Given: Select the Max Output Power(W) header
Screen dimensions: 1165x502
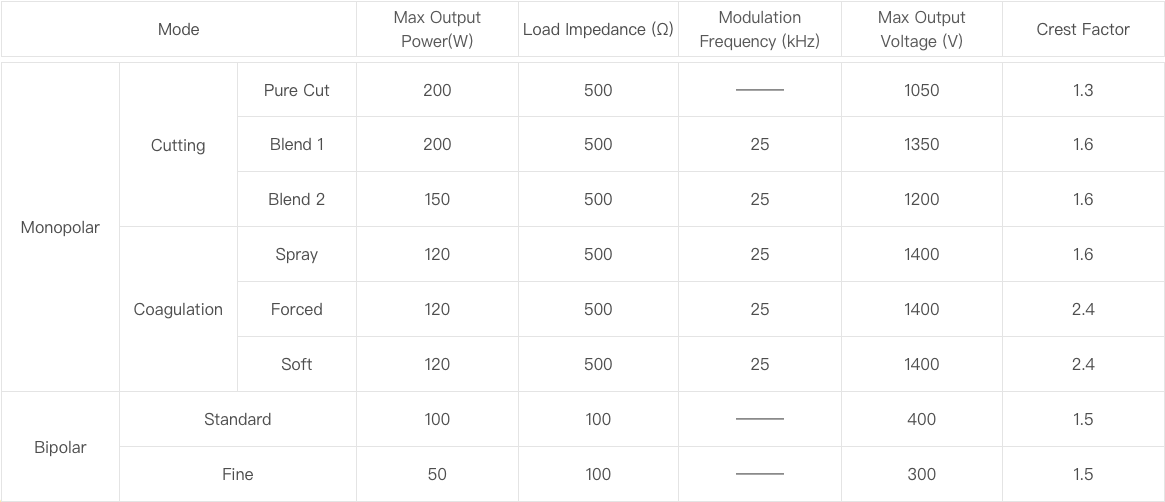Looking at the screenshot, I should (437, 30).
